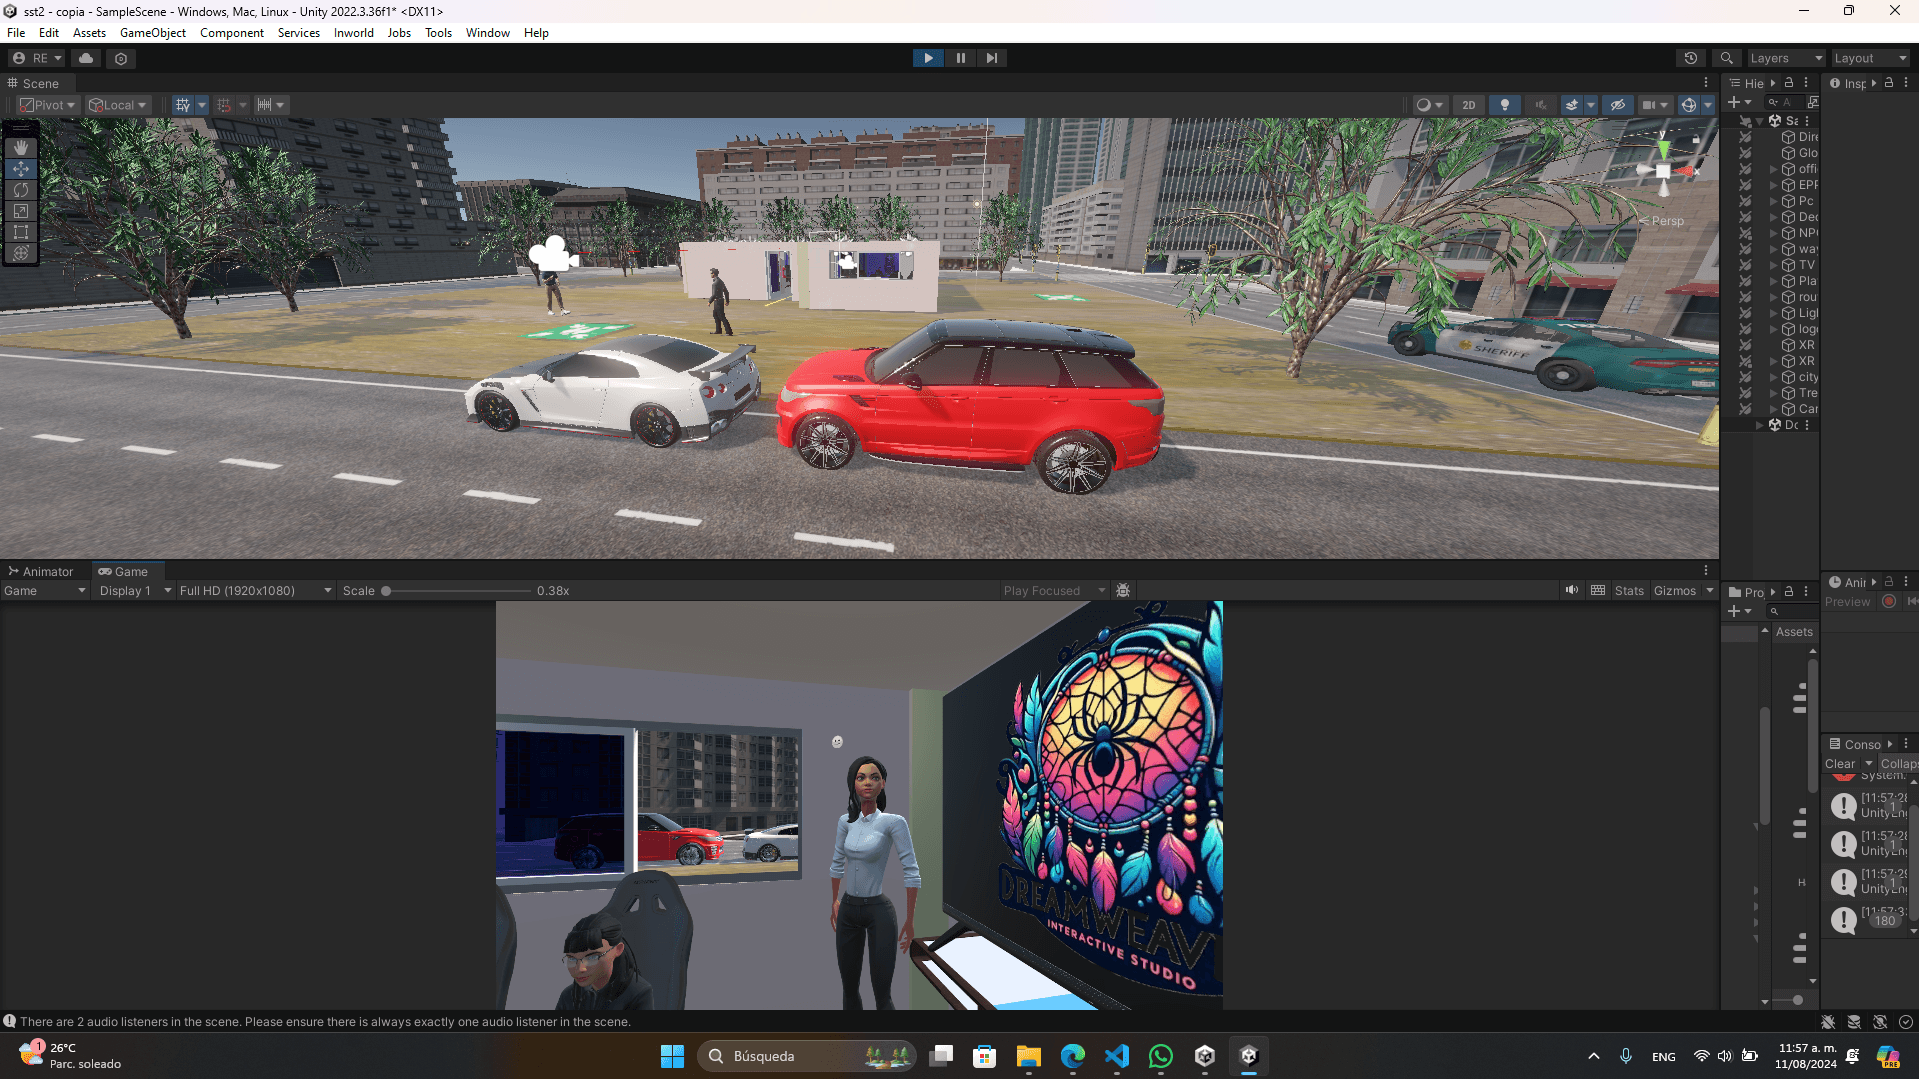Toggle hidden objects scene visibility
The width and height of the screenshot is (1919, 1079).
pos(1617,105)
